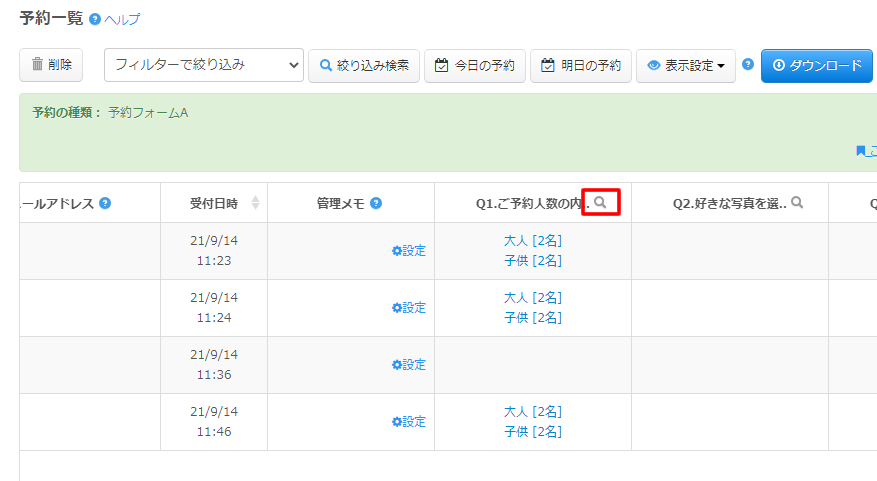877x481 pixels.
Task: Click the help icon beside メールアドレス header
Action: click(105, 203)
